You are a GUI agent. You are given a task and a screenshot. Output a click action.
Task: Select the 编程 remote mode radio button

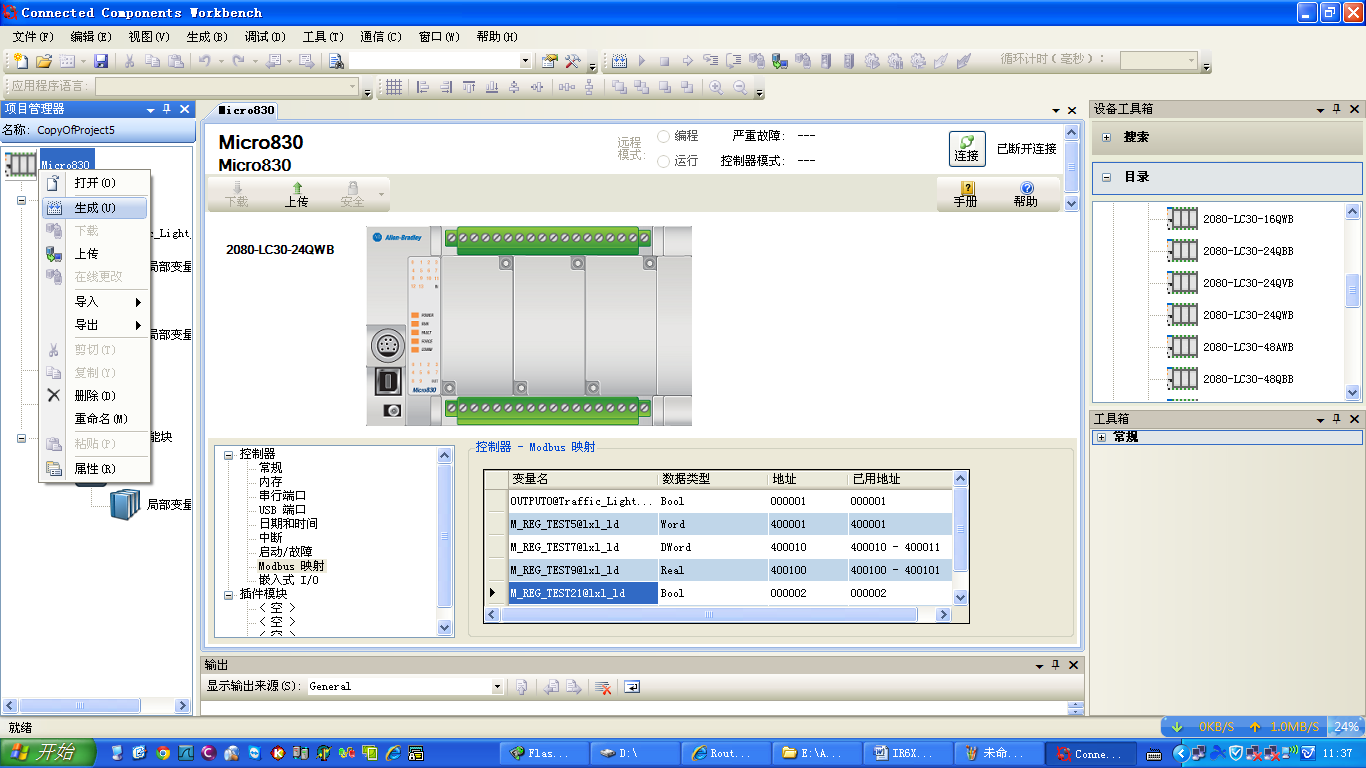664,136
